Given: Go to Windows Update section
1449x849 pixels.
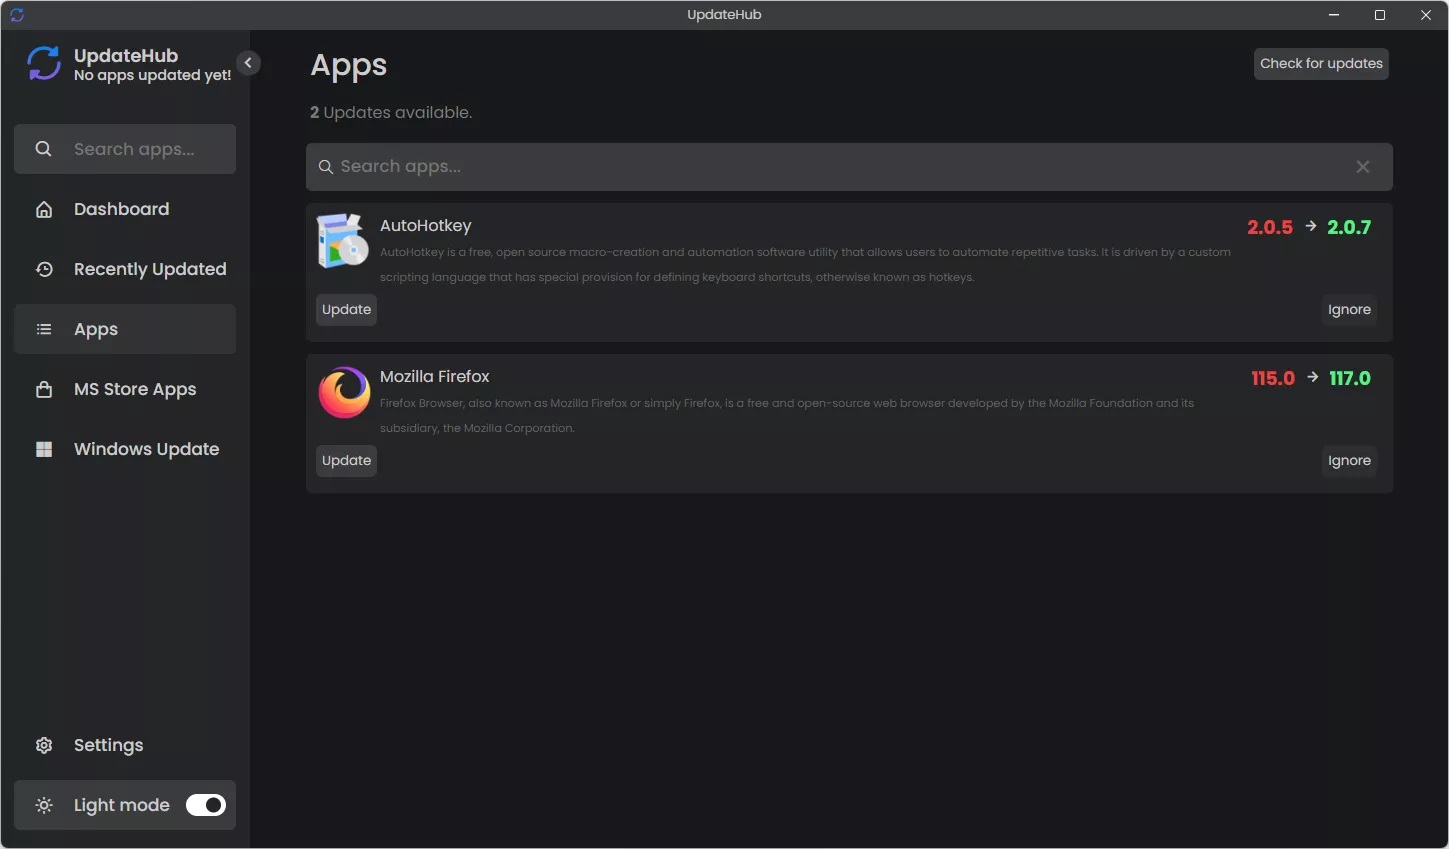Looking at the screenshot, I should click(146, 449).
